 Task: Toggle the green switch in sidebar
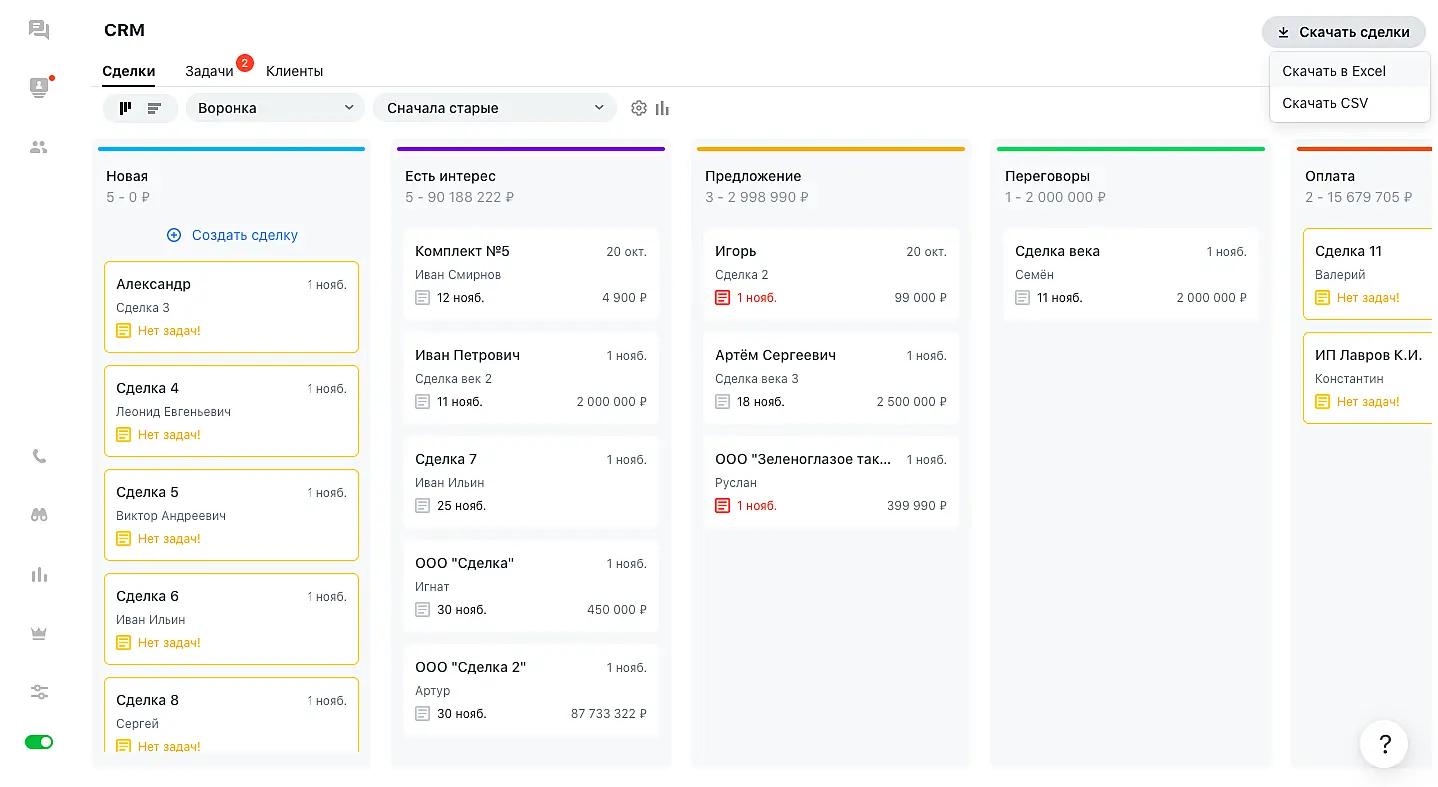coord(39,742)
